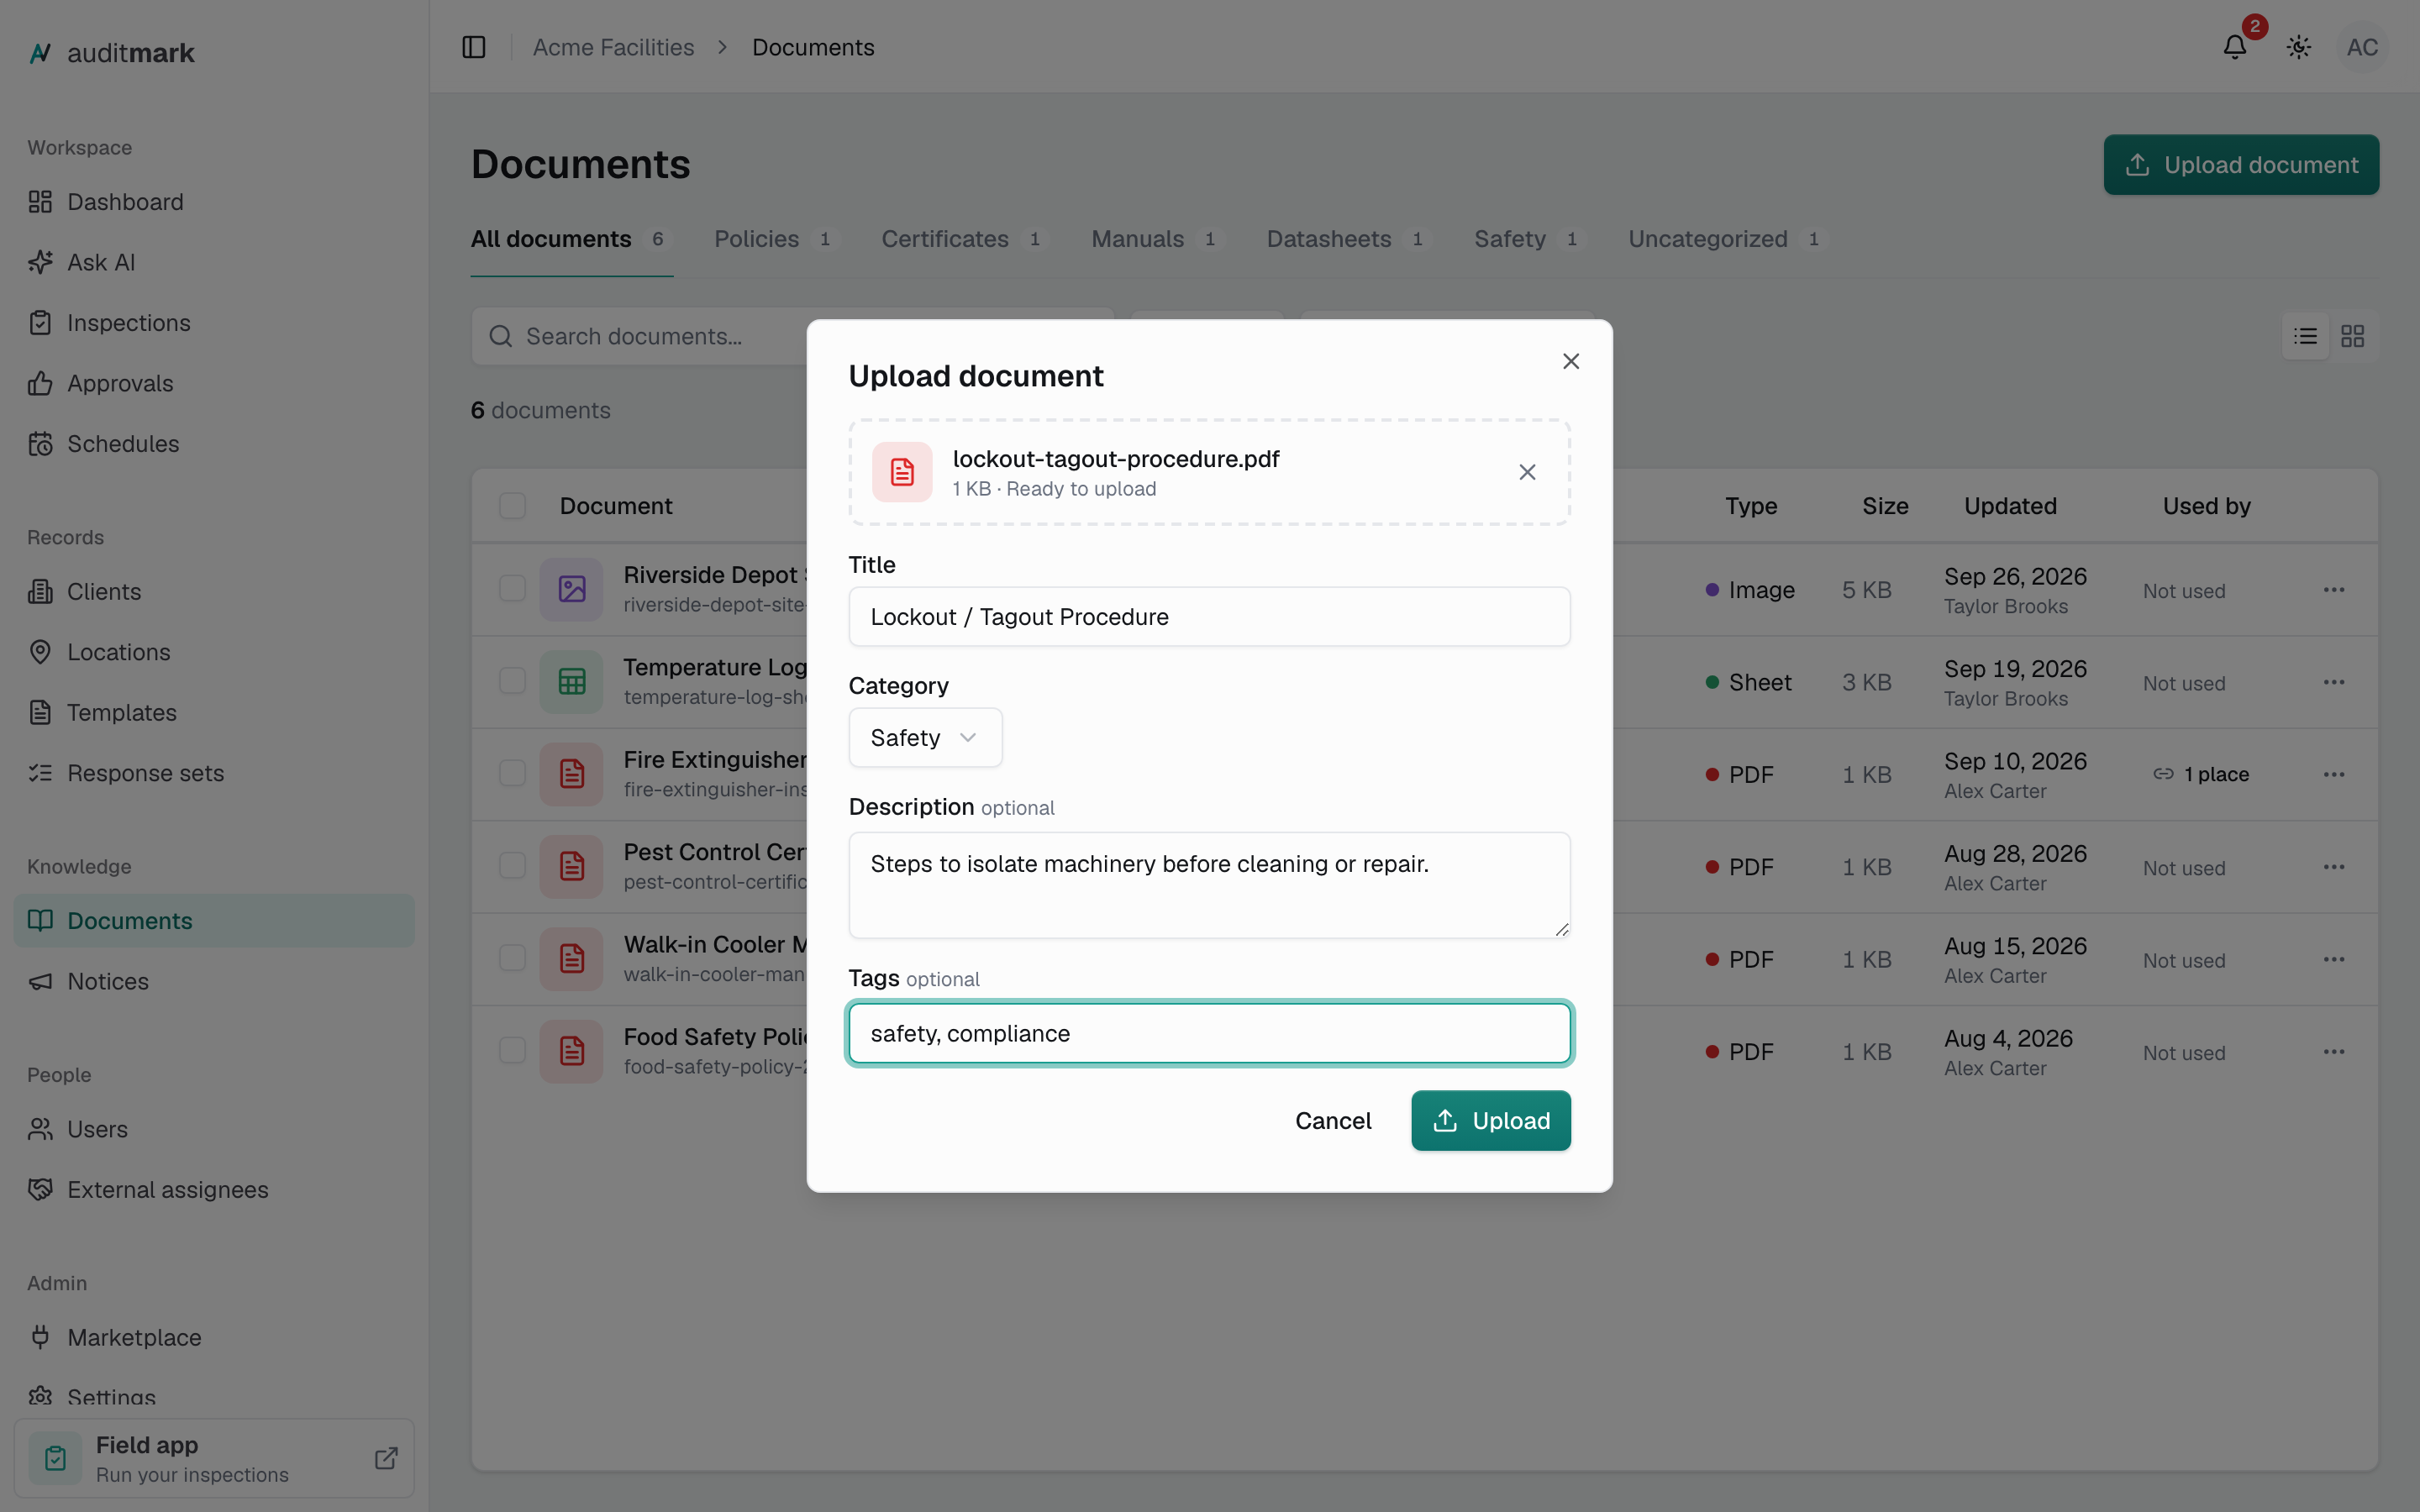This screenshot has height=1512, width=2420.
Task: Switch theme with the sun icon
Action: click(x=2299, y=47)
